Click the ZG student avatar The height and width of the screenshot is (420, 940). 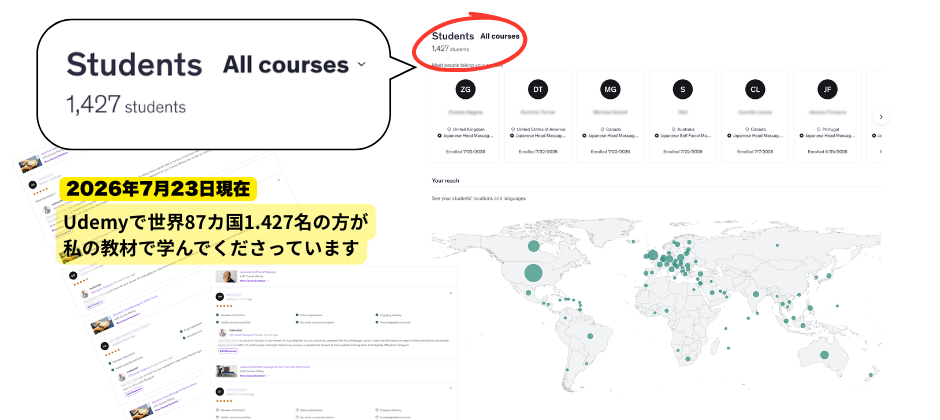point(465,89)
